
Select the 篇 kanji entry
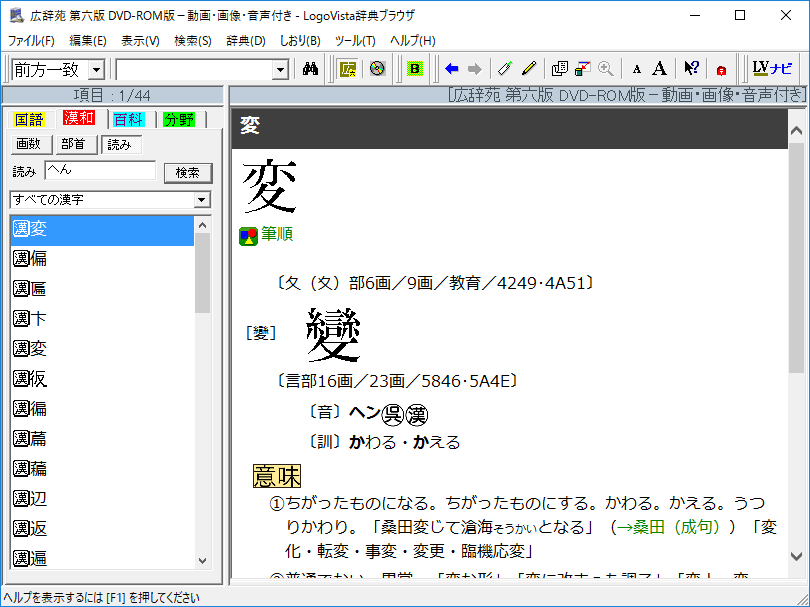102,439
